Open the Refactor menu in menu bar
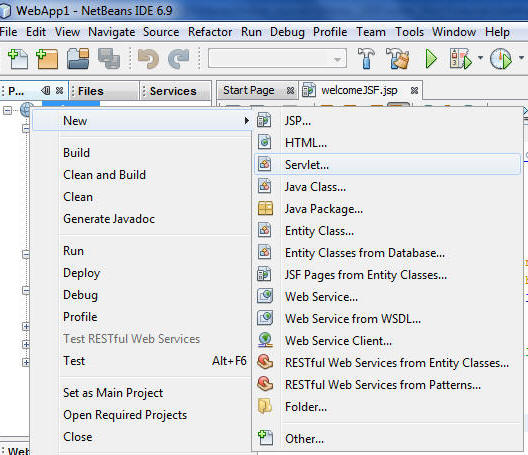Screen dimensions: 528x455 pos(210,32)
